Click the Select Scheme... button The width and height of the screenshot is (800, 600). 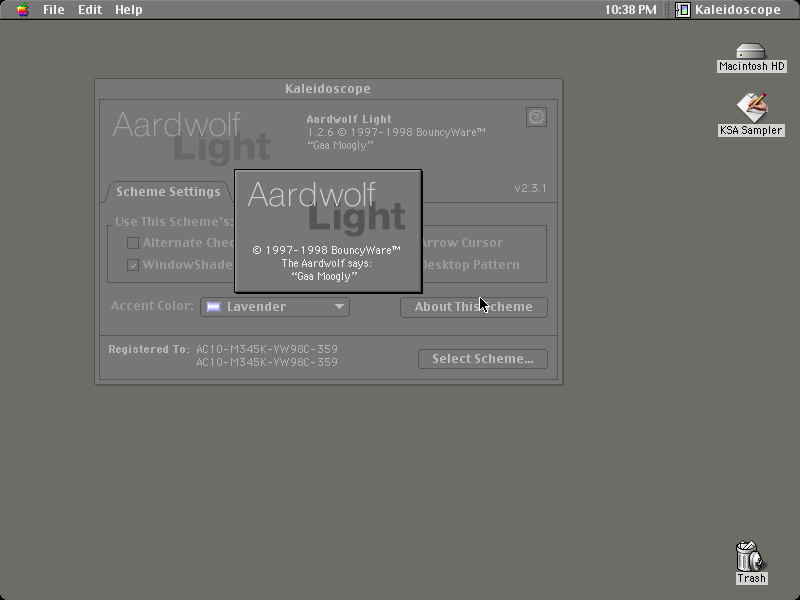[x=483, y=359]
